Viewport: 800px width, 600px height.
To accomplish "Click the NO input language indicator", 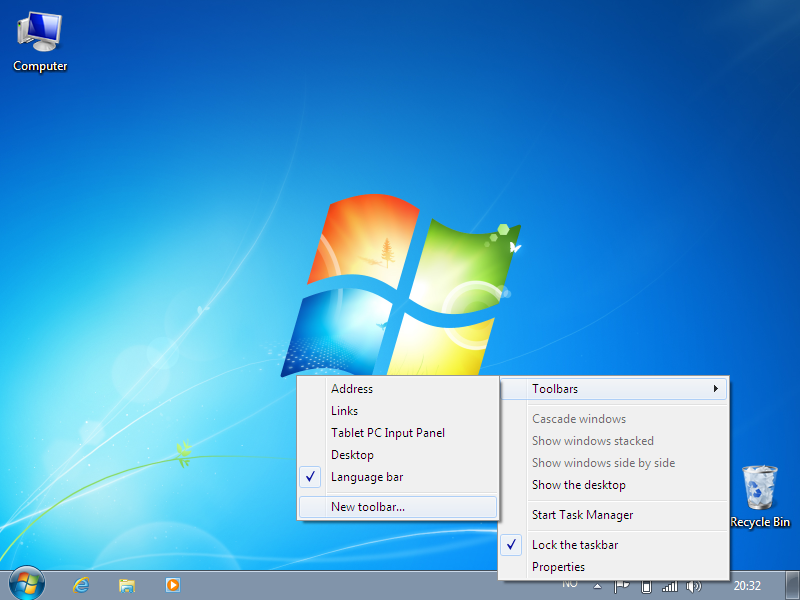I will (570, 584).
